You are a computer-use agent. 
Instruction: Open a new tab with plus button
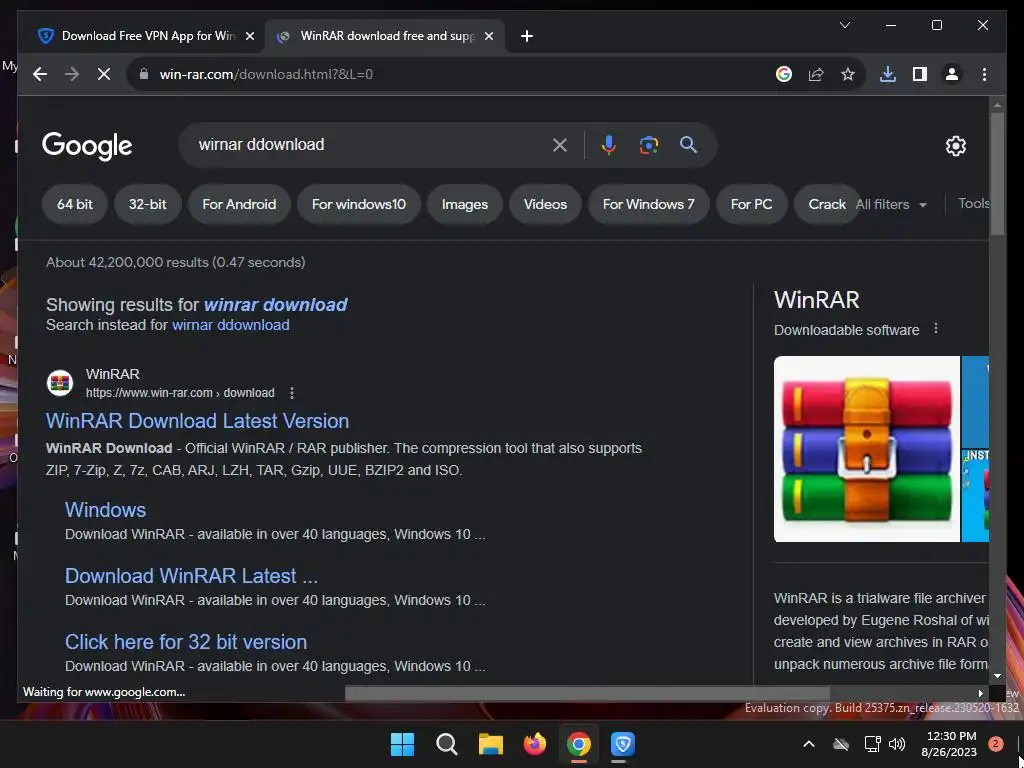click(x=527, y=36)
